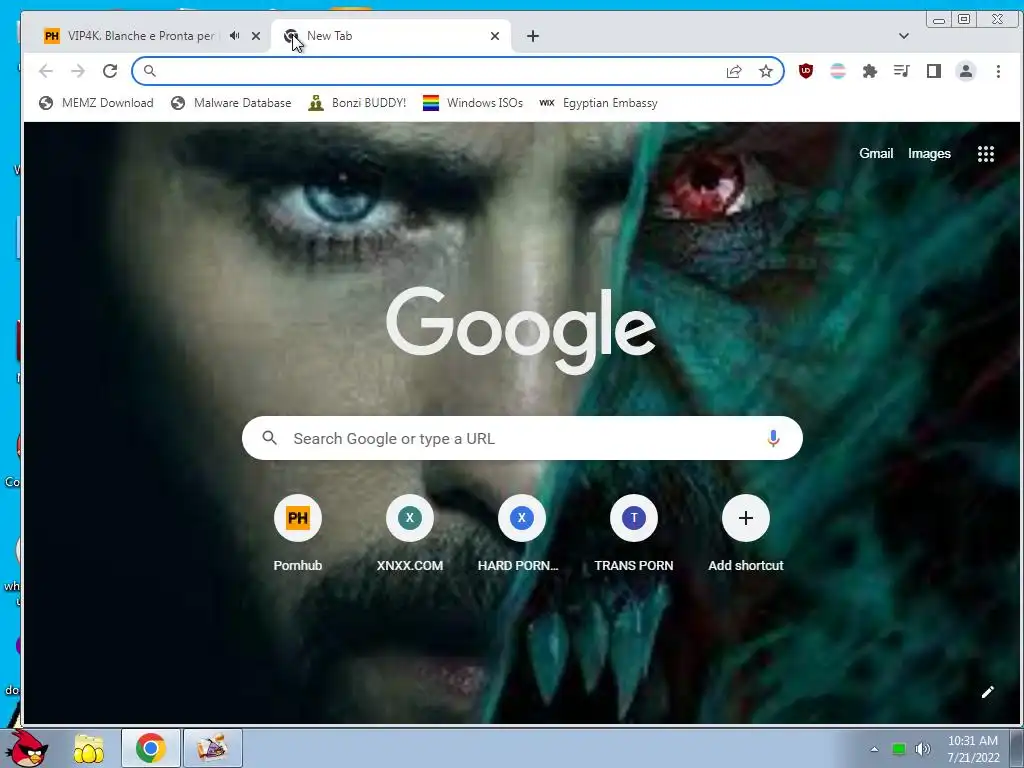Open the Extensions puzzle piece menu
This screenshot has width=1024, height=768.
tap(870, 71)
